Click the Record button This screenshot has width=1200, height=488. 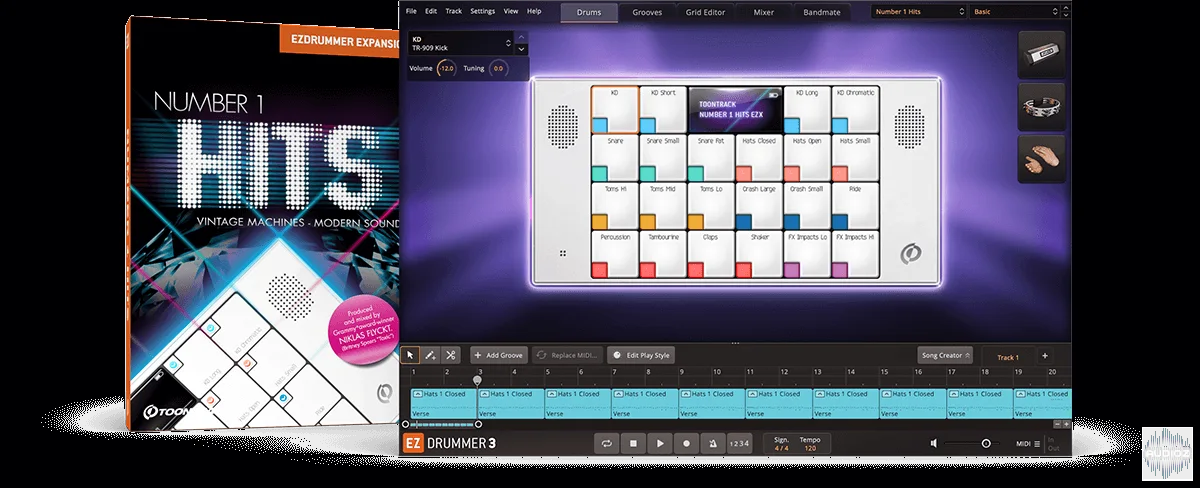pyautogui.click(x=687, y=442)
